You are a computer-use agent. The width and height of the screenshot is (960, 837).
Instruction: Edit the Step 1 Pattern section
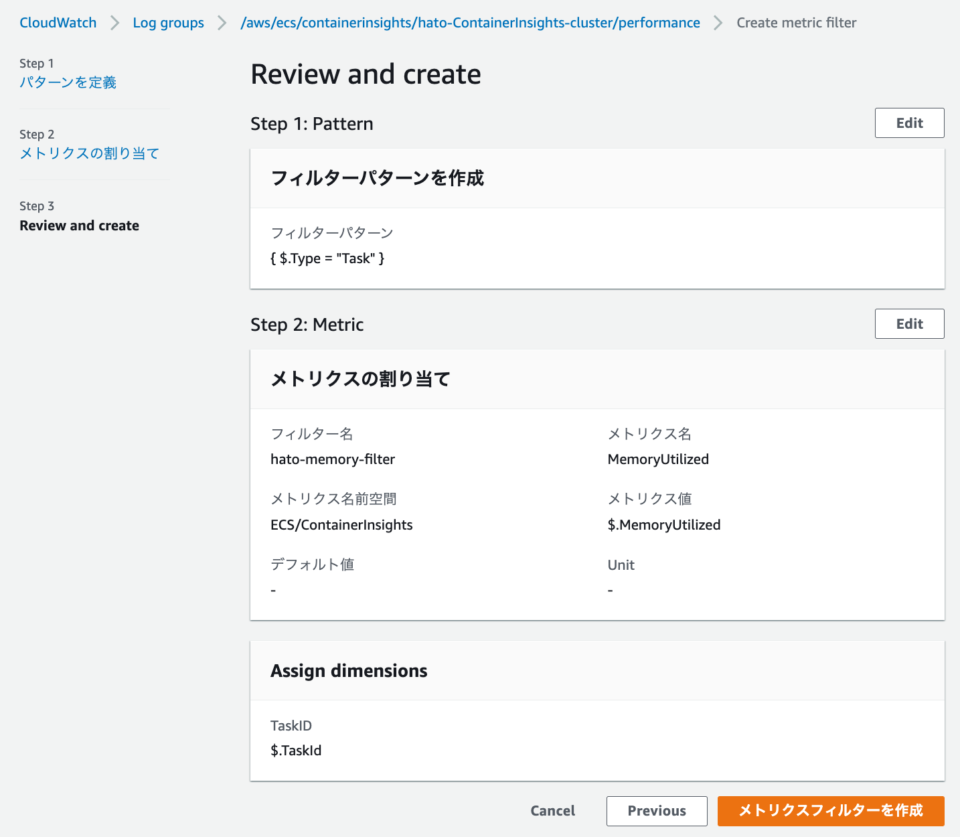click(x=908, y=122)
